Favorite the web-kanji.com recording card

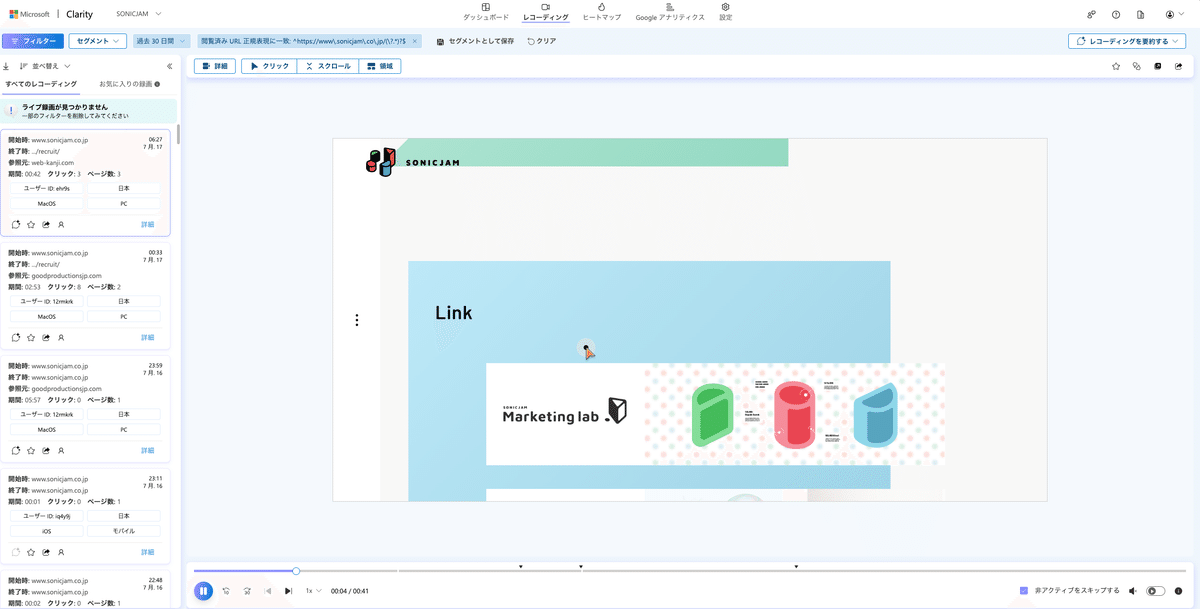31,225
